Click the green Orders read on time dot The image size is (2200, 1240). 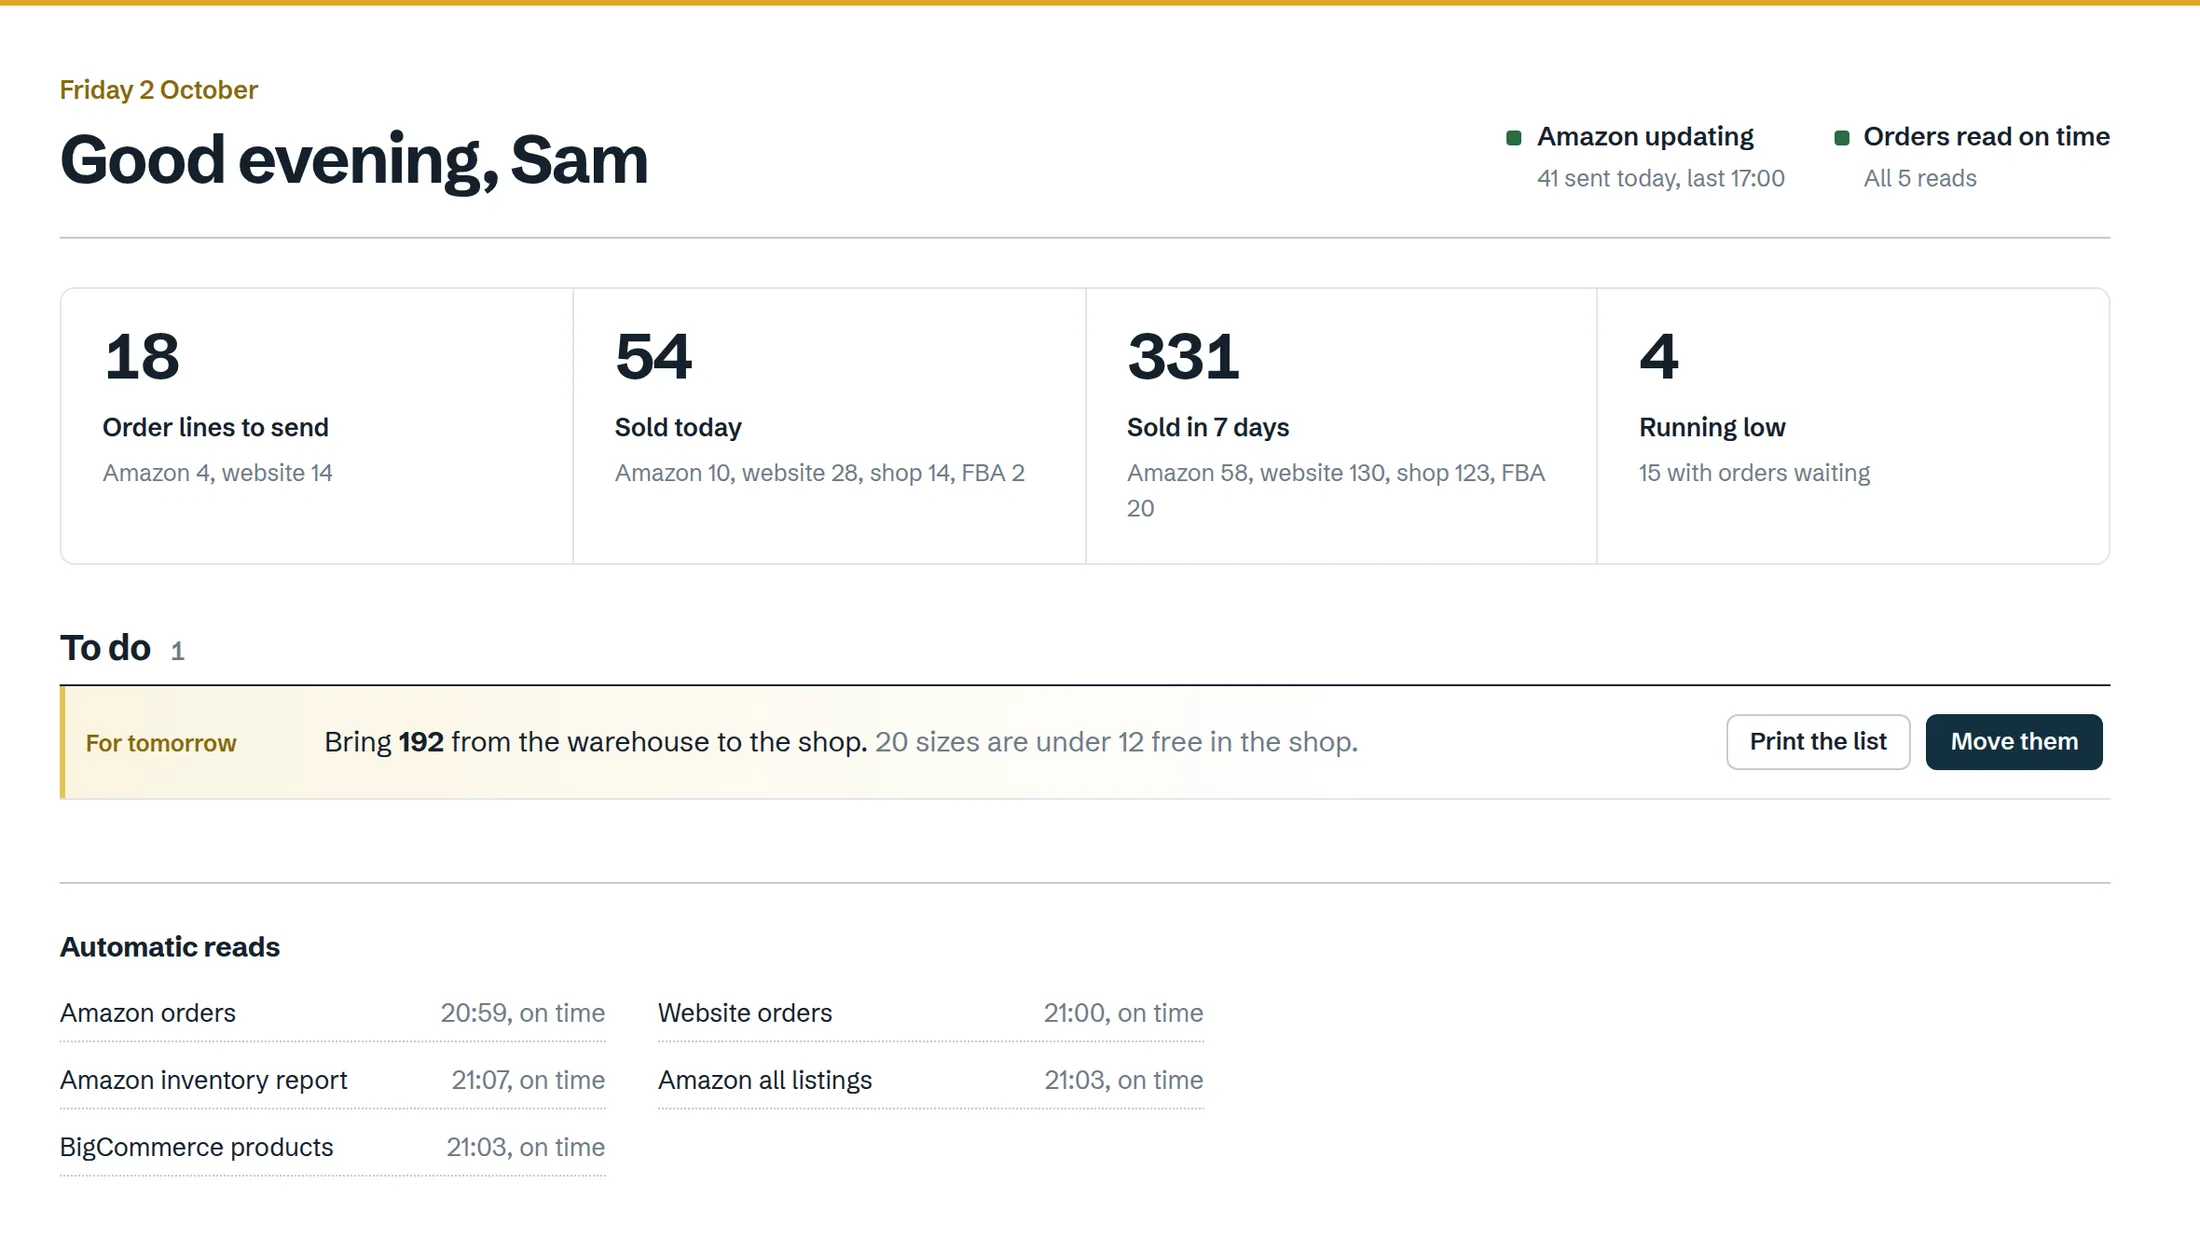point(1842,138)
